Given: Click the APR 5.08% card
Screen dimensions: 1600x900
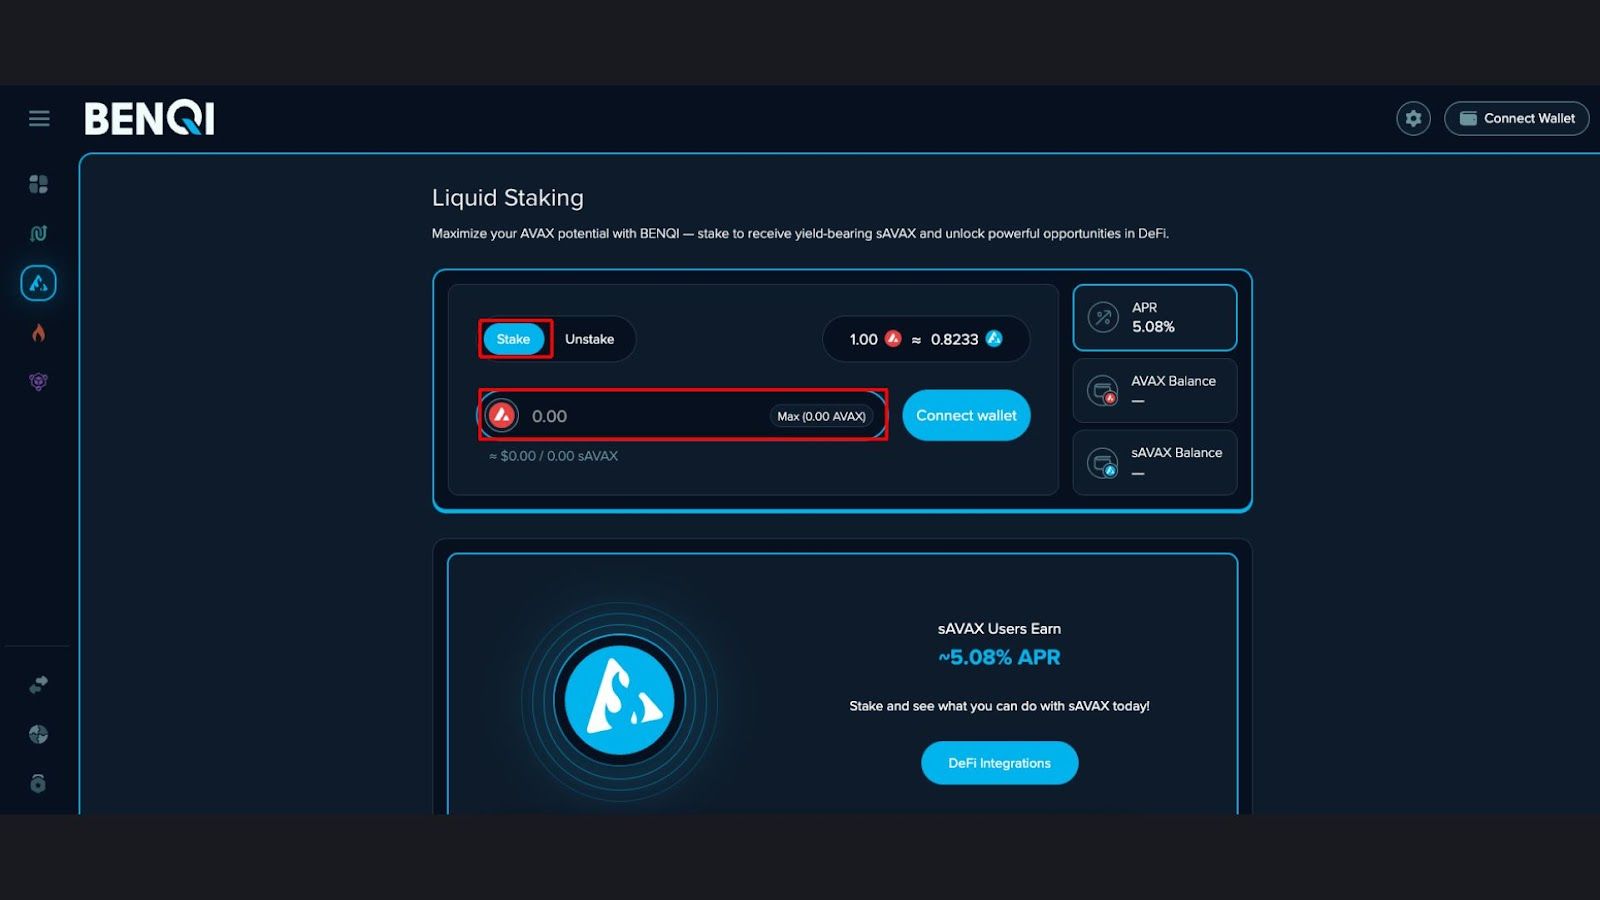Looking at the screenshot, I should click(x=1155, y=318).
